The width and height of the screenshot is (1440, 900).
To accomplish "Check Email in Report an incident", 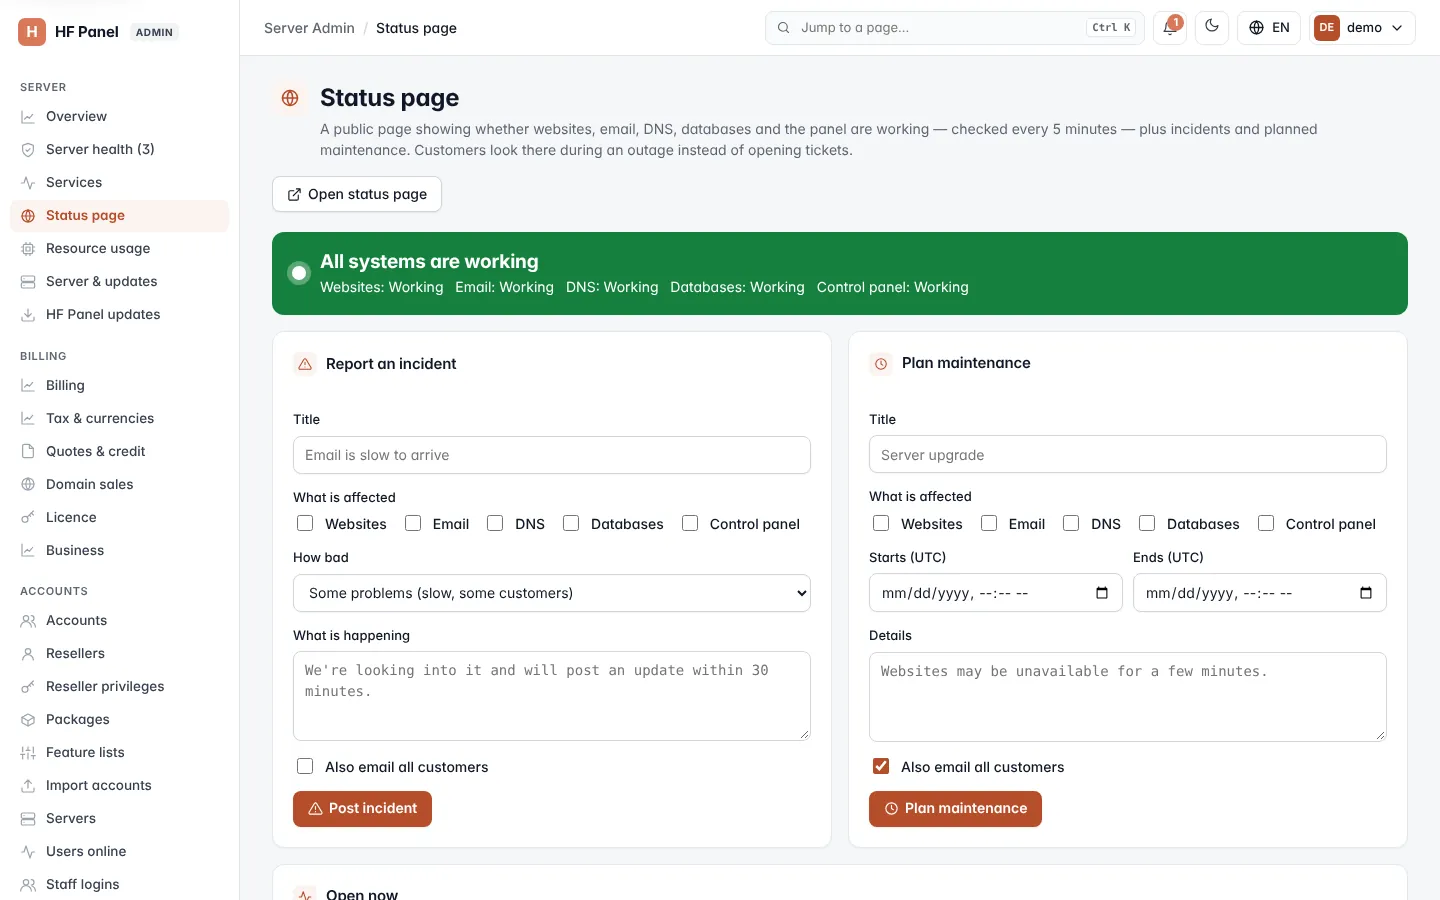I will 413,523.
